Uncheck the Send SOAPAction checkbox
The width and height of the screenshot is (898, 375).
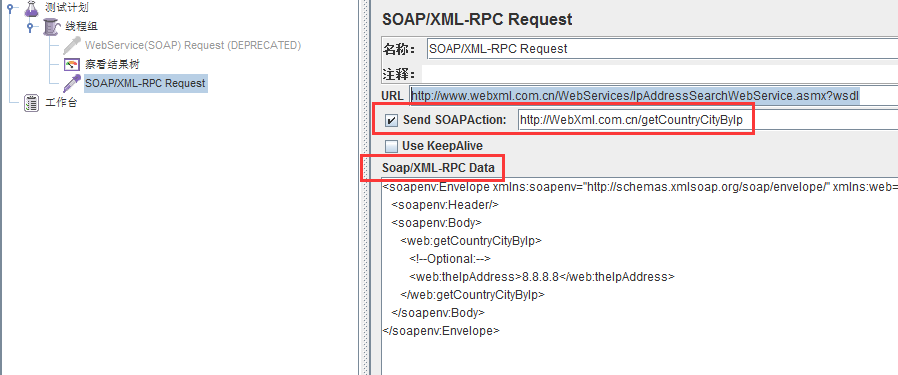pos(391,120)
